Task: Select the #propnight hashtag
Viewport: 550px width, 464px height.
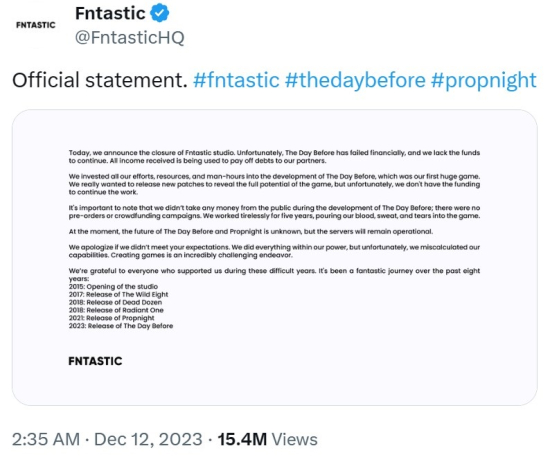Action: point(484,80)
